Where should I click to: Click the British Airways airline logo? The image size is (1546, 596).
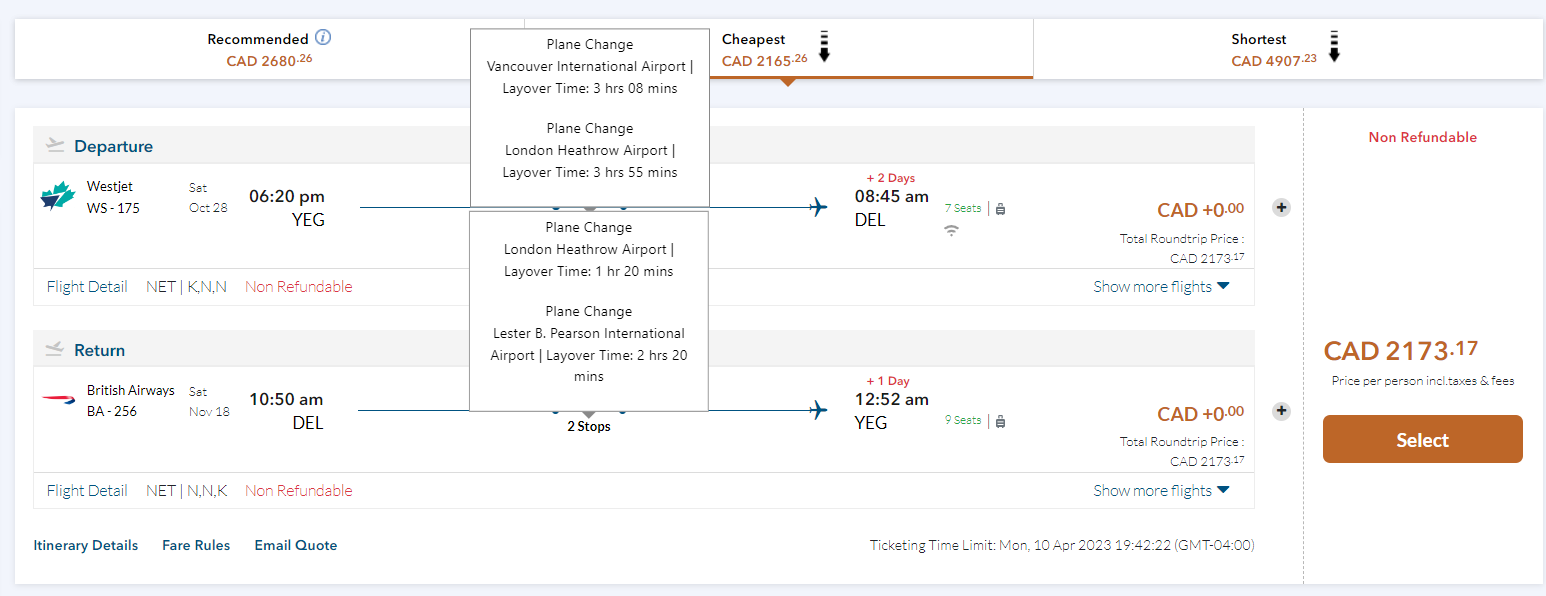[58, 400]
